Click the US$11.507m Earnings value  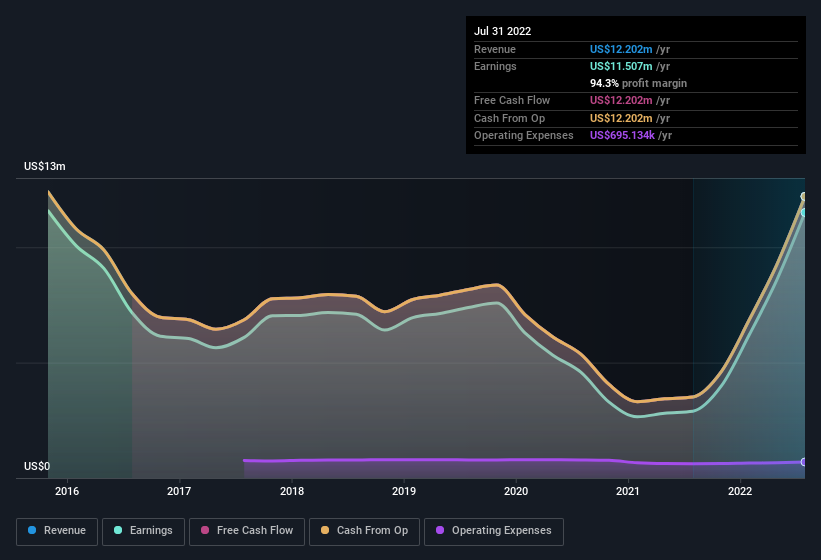click(x=621, y=66)
